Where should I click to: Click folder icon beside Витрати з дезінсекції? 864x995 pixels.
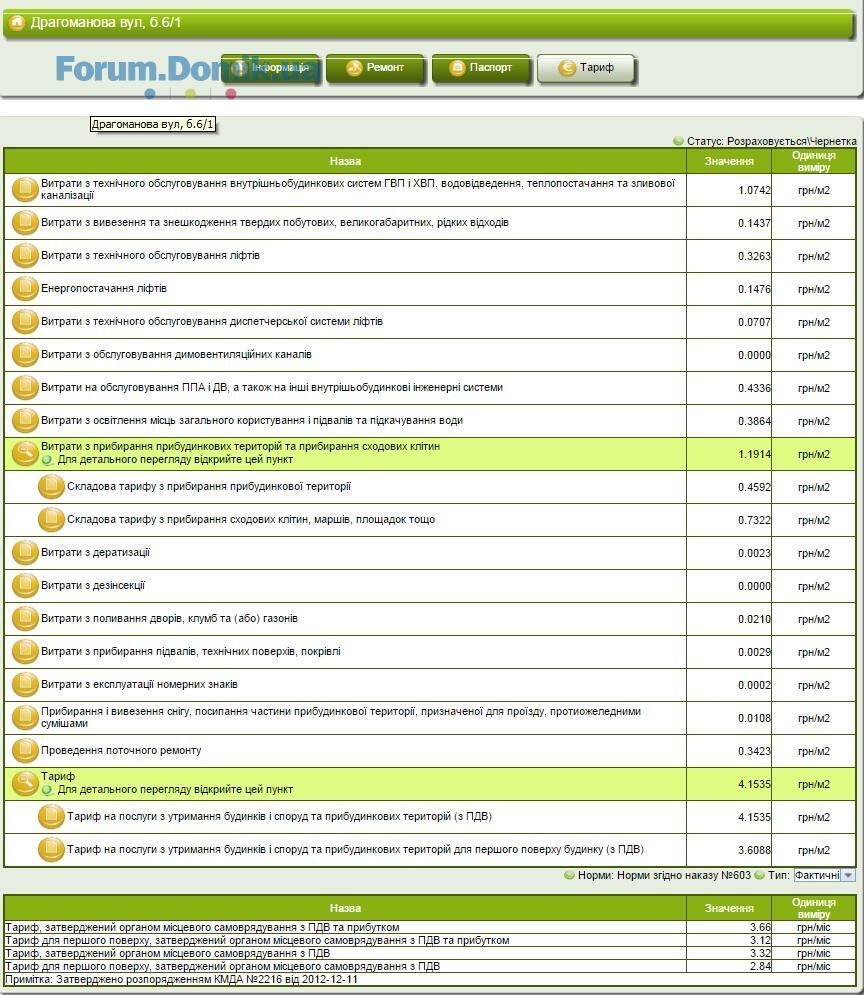tap(25, 586)
